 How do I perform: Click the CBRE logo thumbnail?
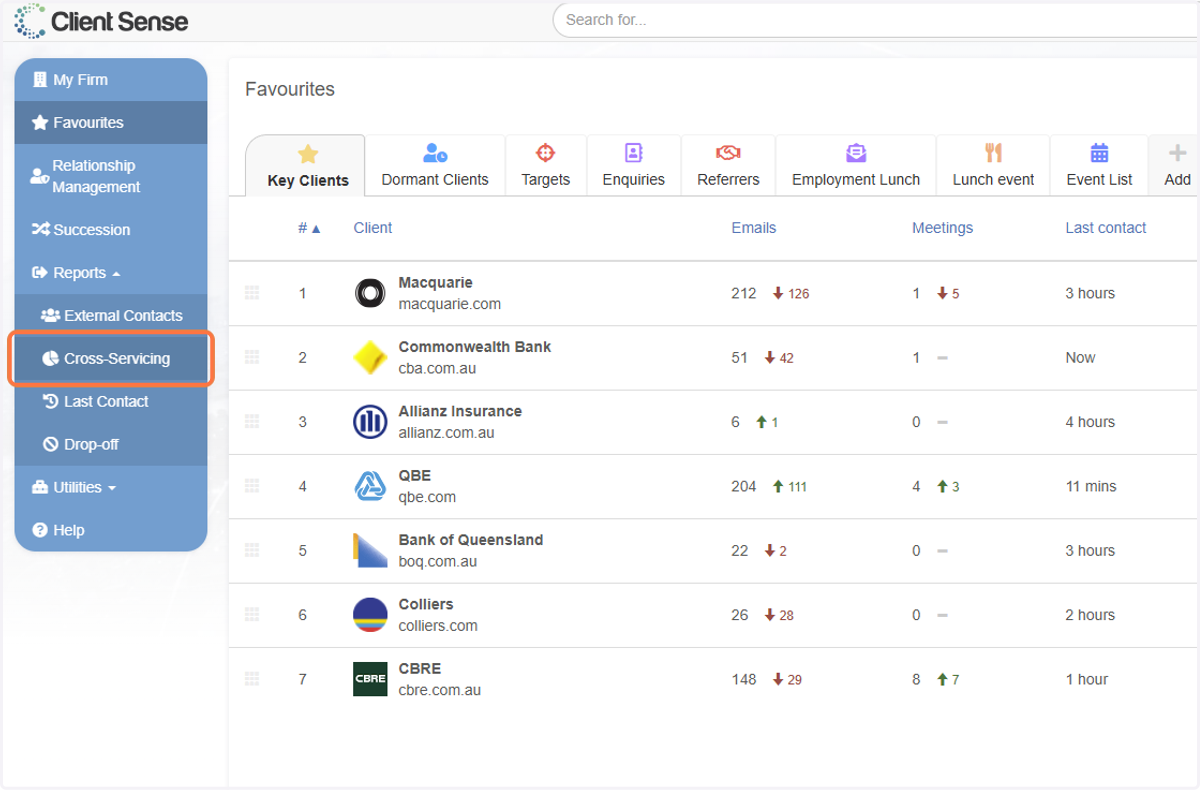[370, 679]
